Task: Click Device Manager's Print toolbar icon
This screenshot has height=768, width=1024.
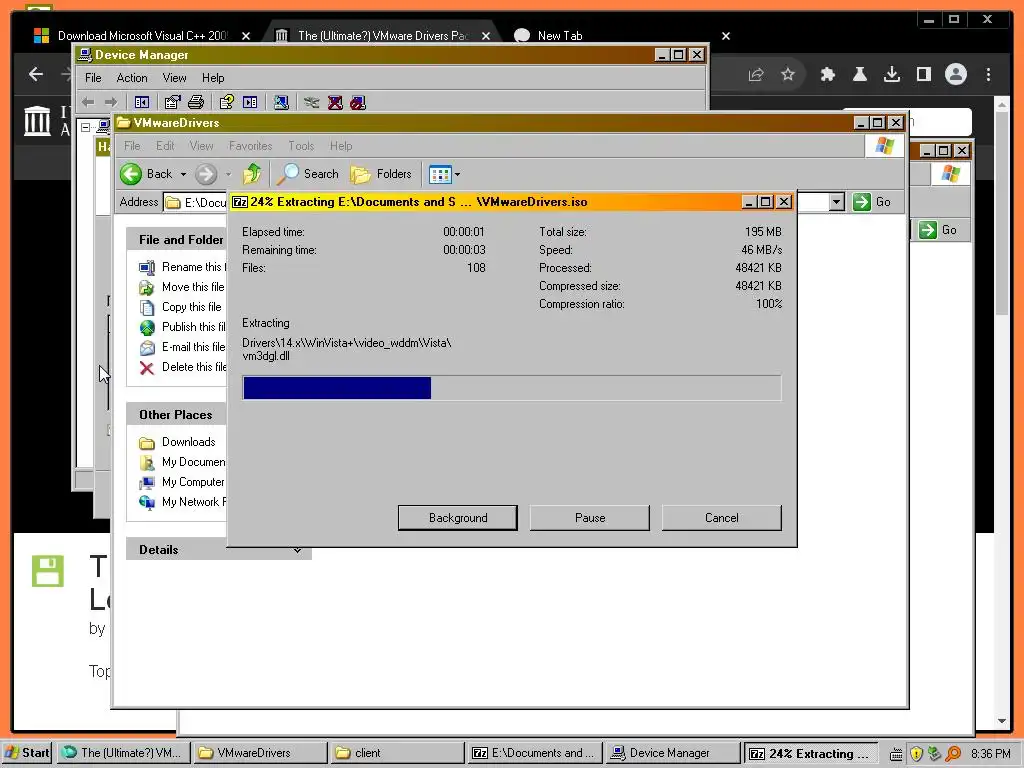Action: tap(196, 103)
